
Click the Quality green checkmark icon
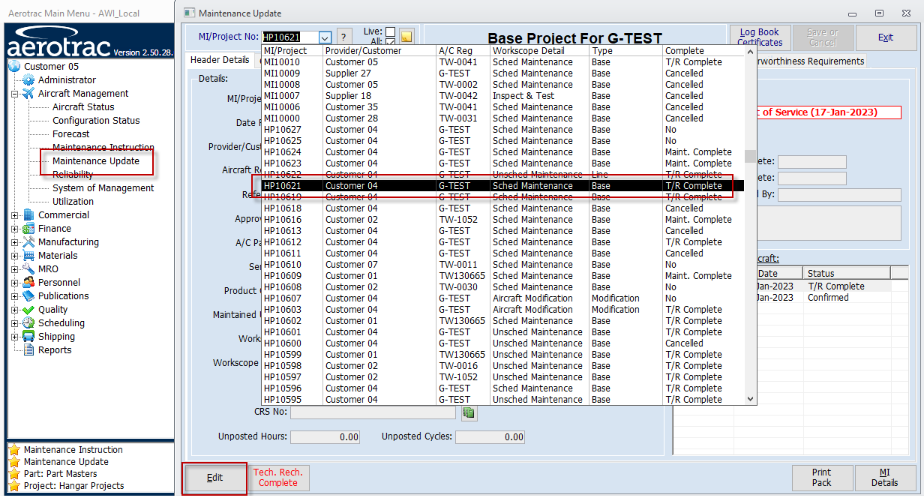pos(28,310)
